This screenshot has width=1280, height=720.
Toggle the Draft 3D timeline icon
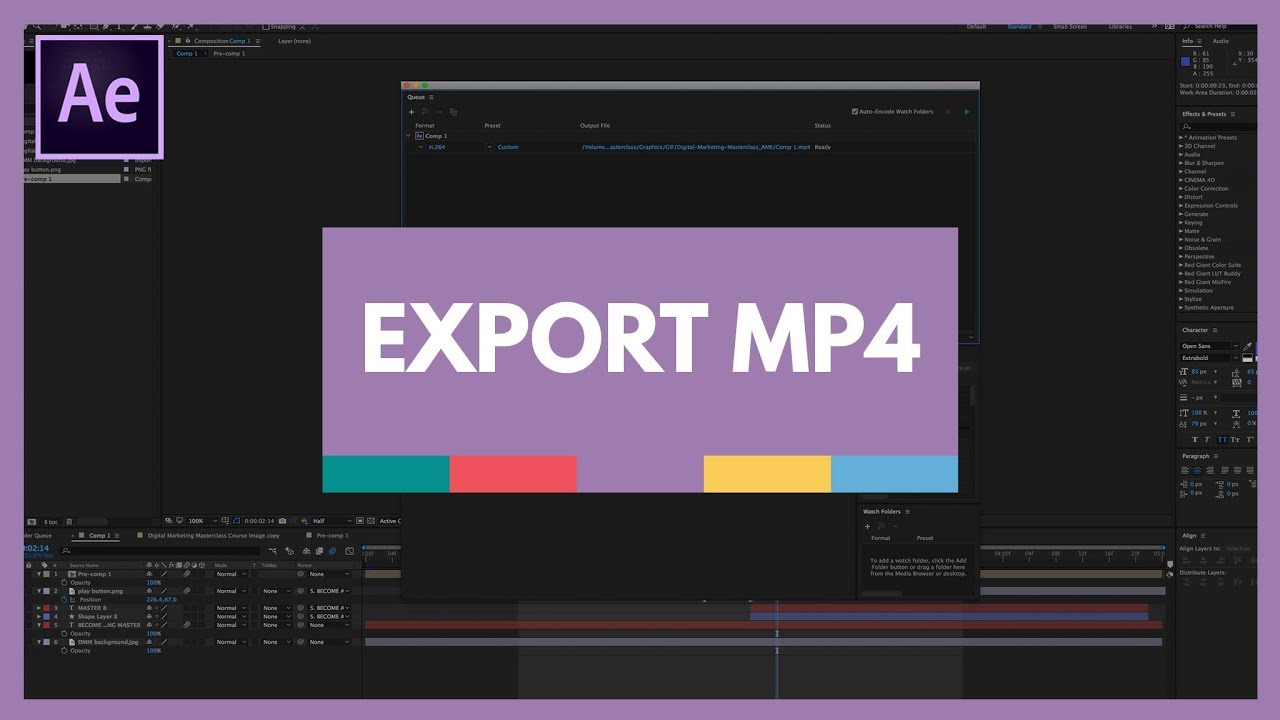click(x=290, y=551)
